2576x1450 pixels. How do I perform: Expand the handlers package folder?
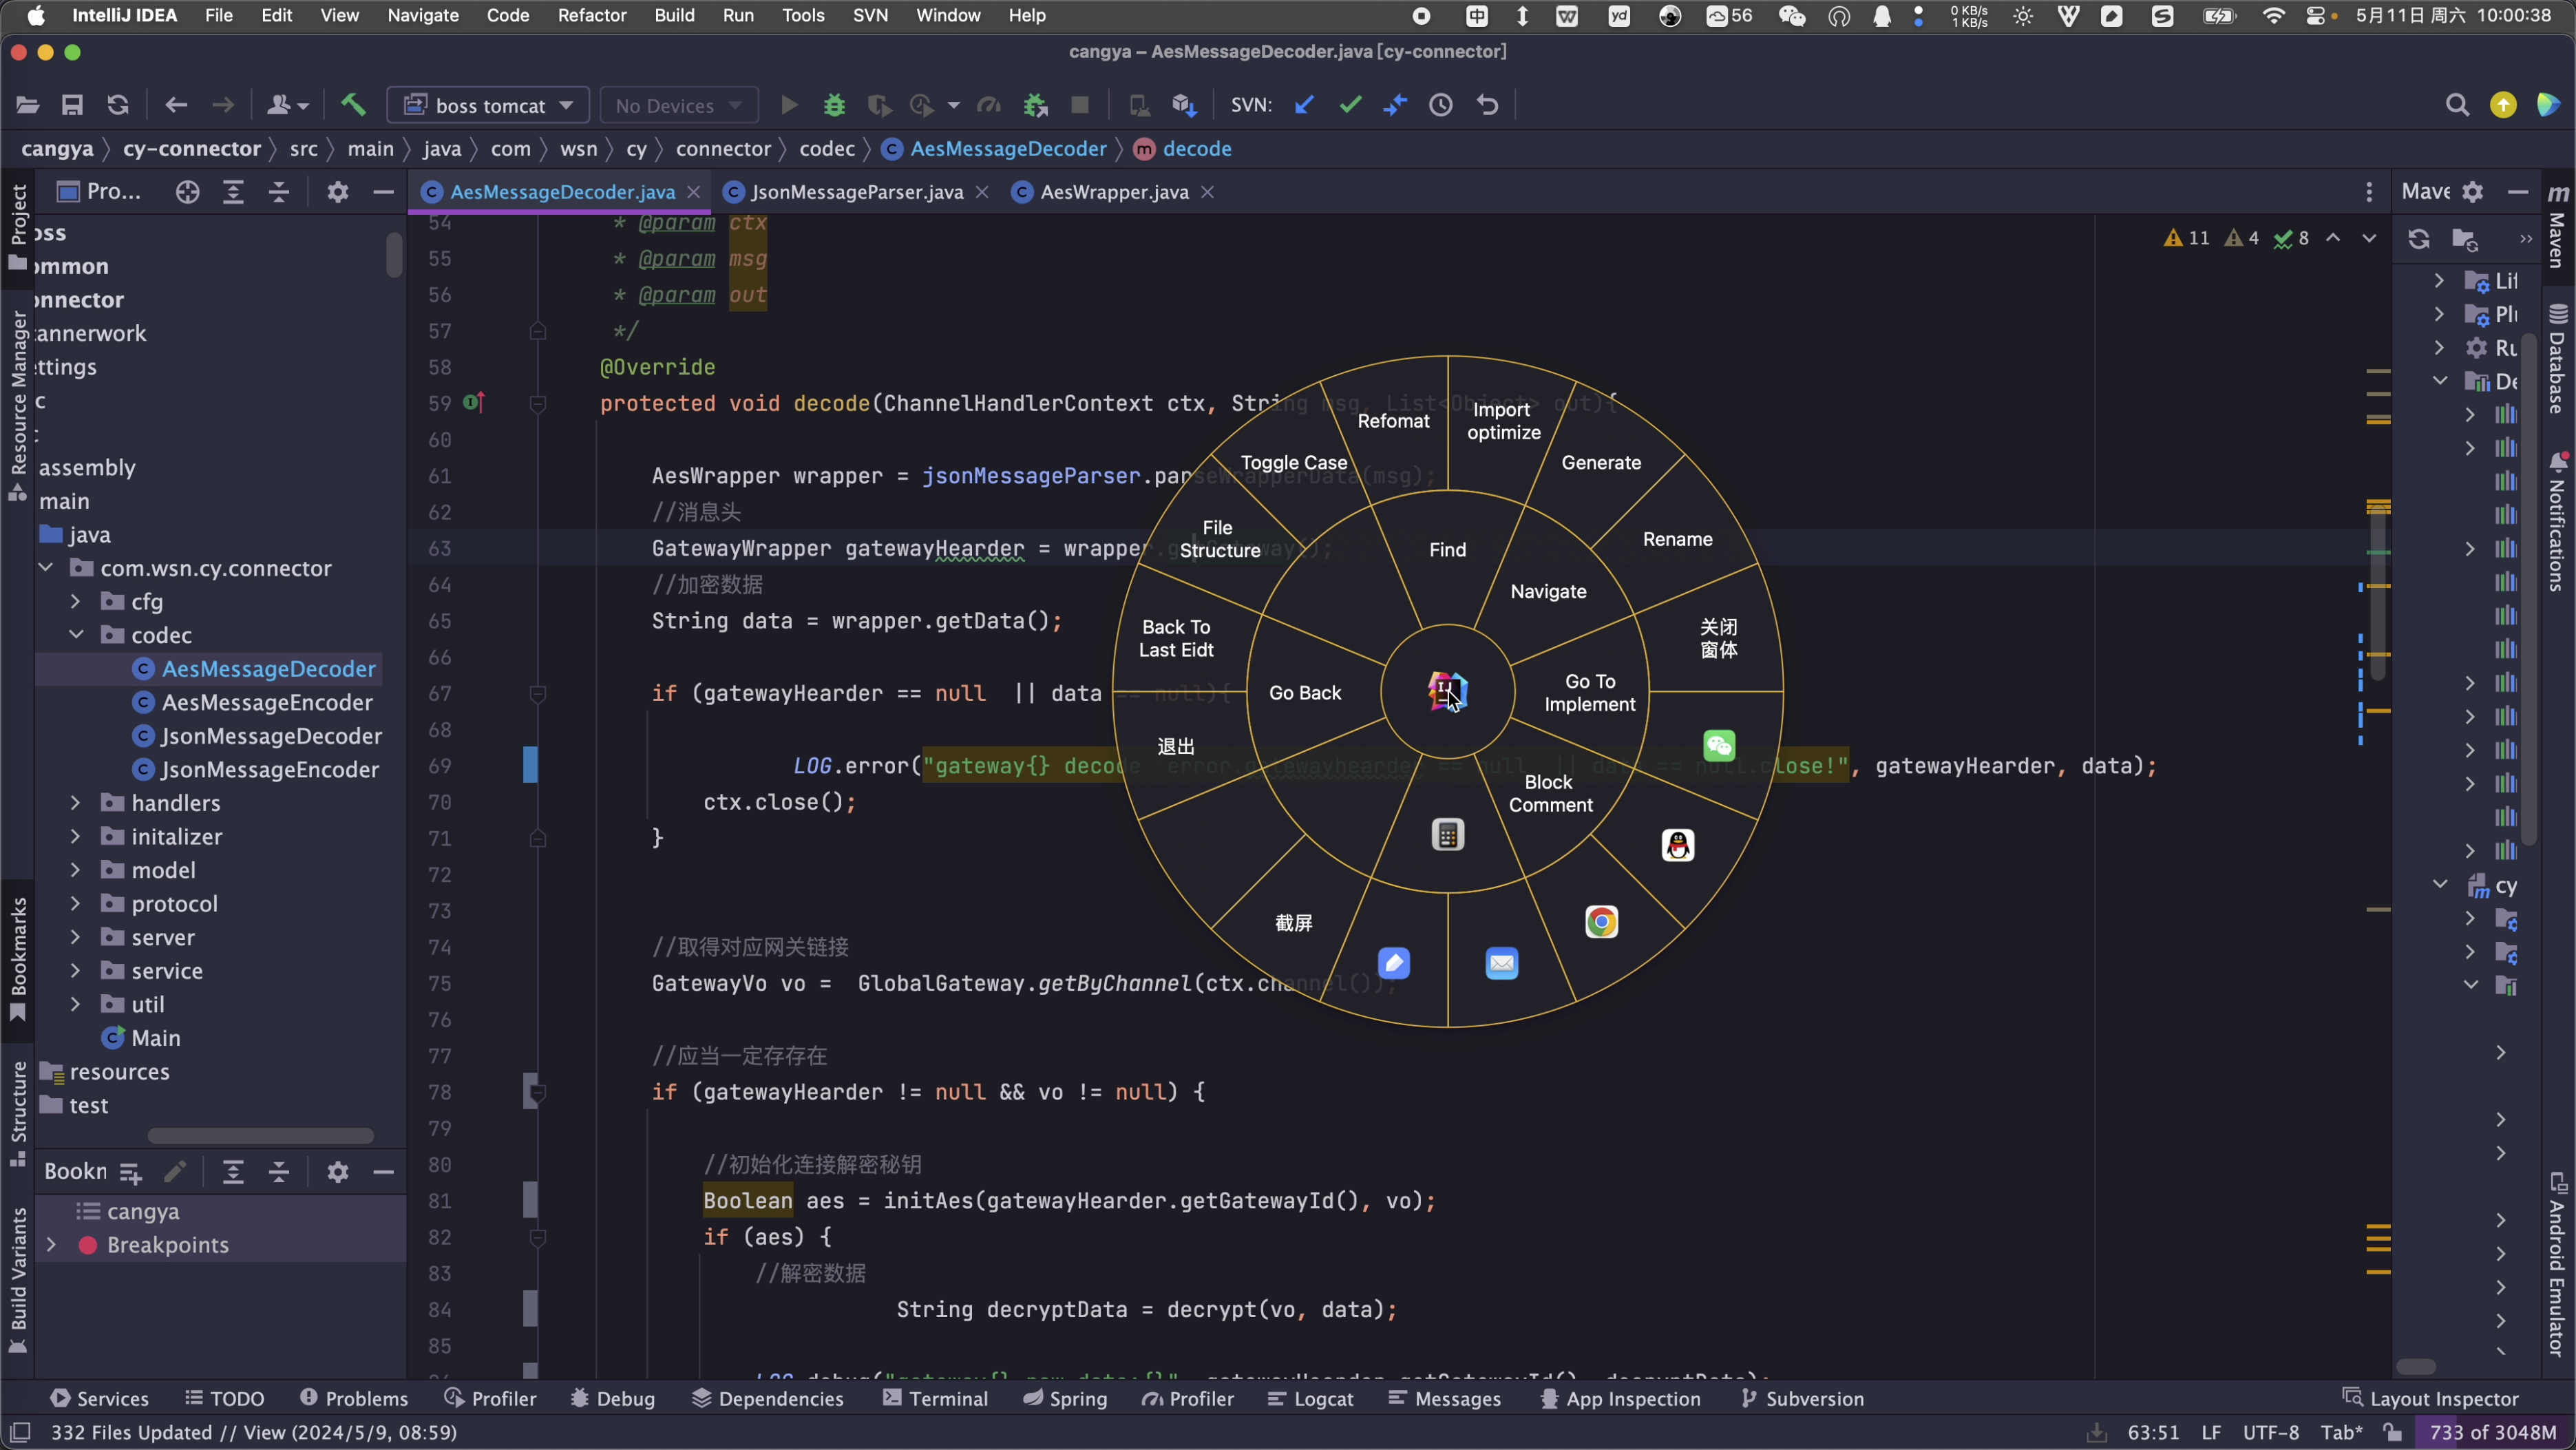click(75, 803)
